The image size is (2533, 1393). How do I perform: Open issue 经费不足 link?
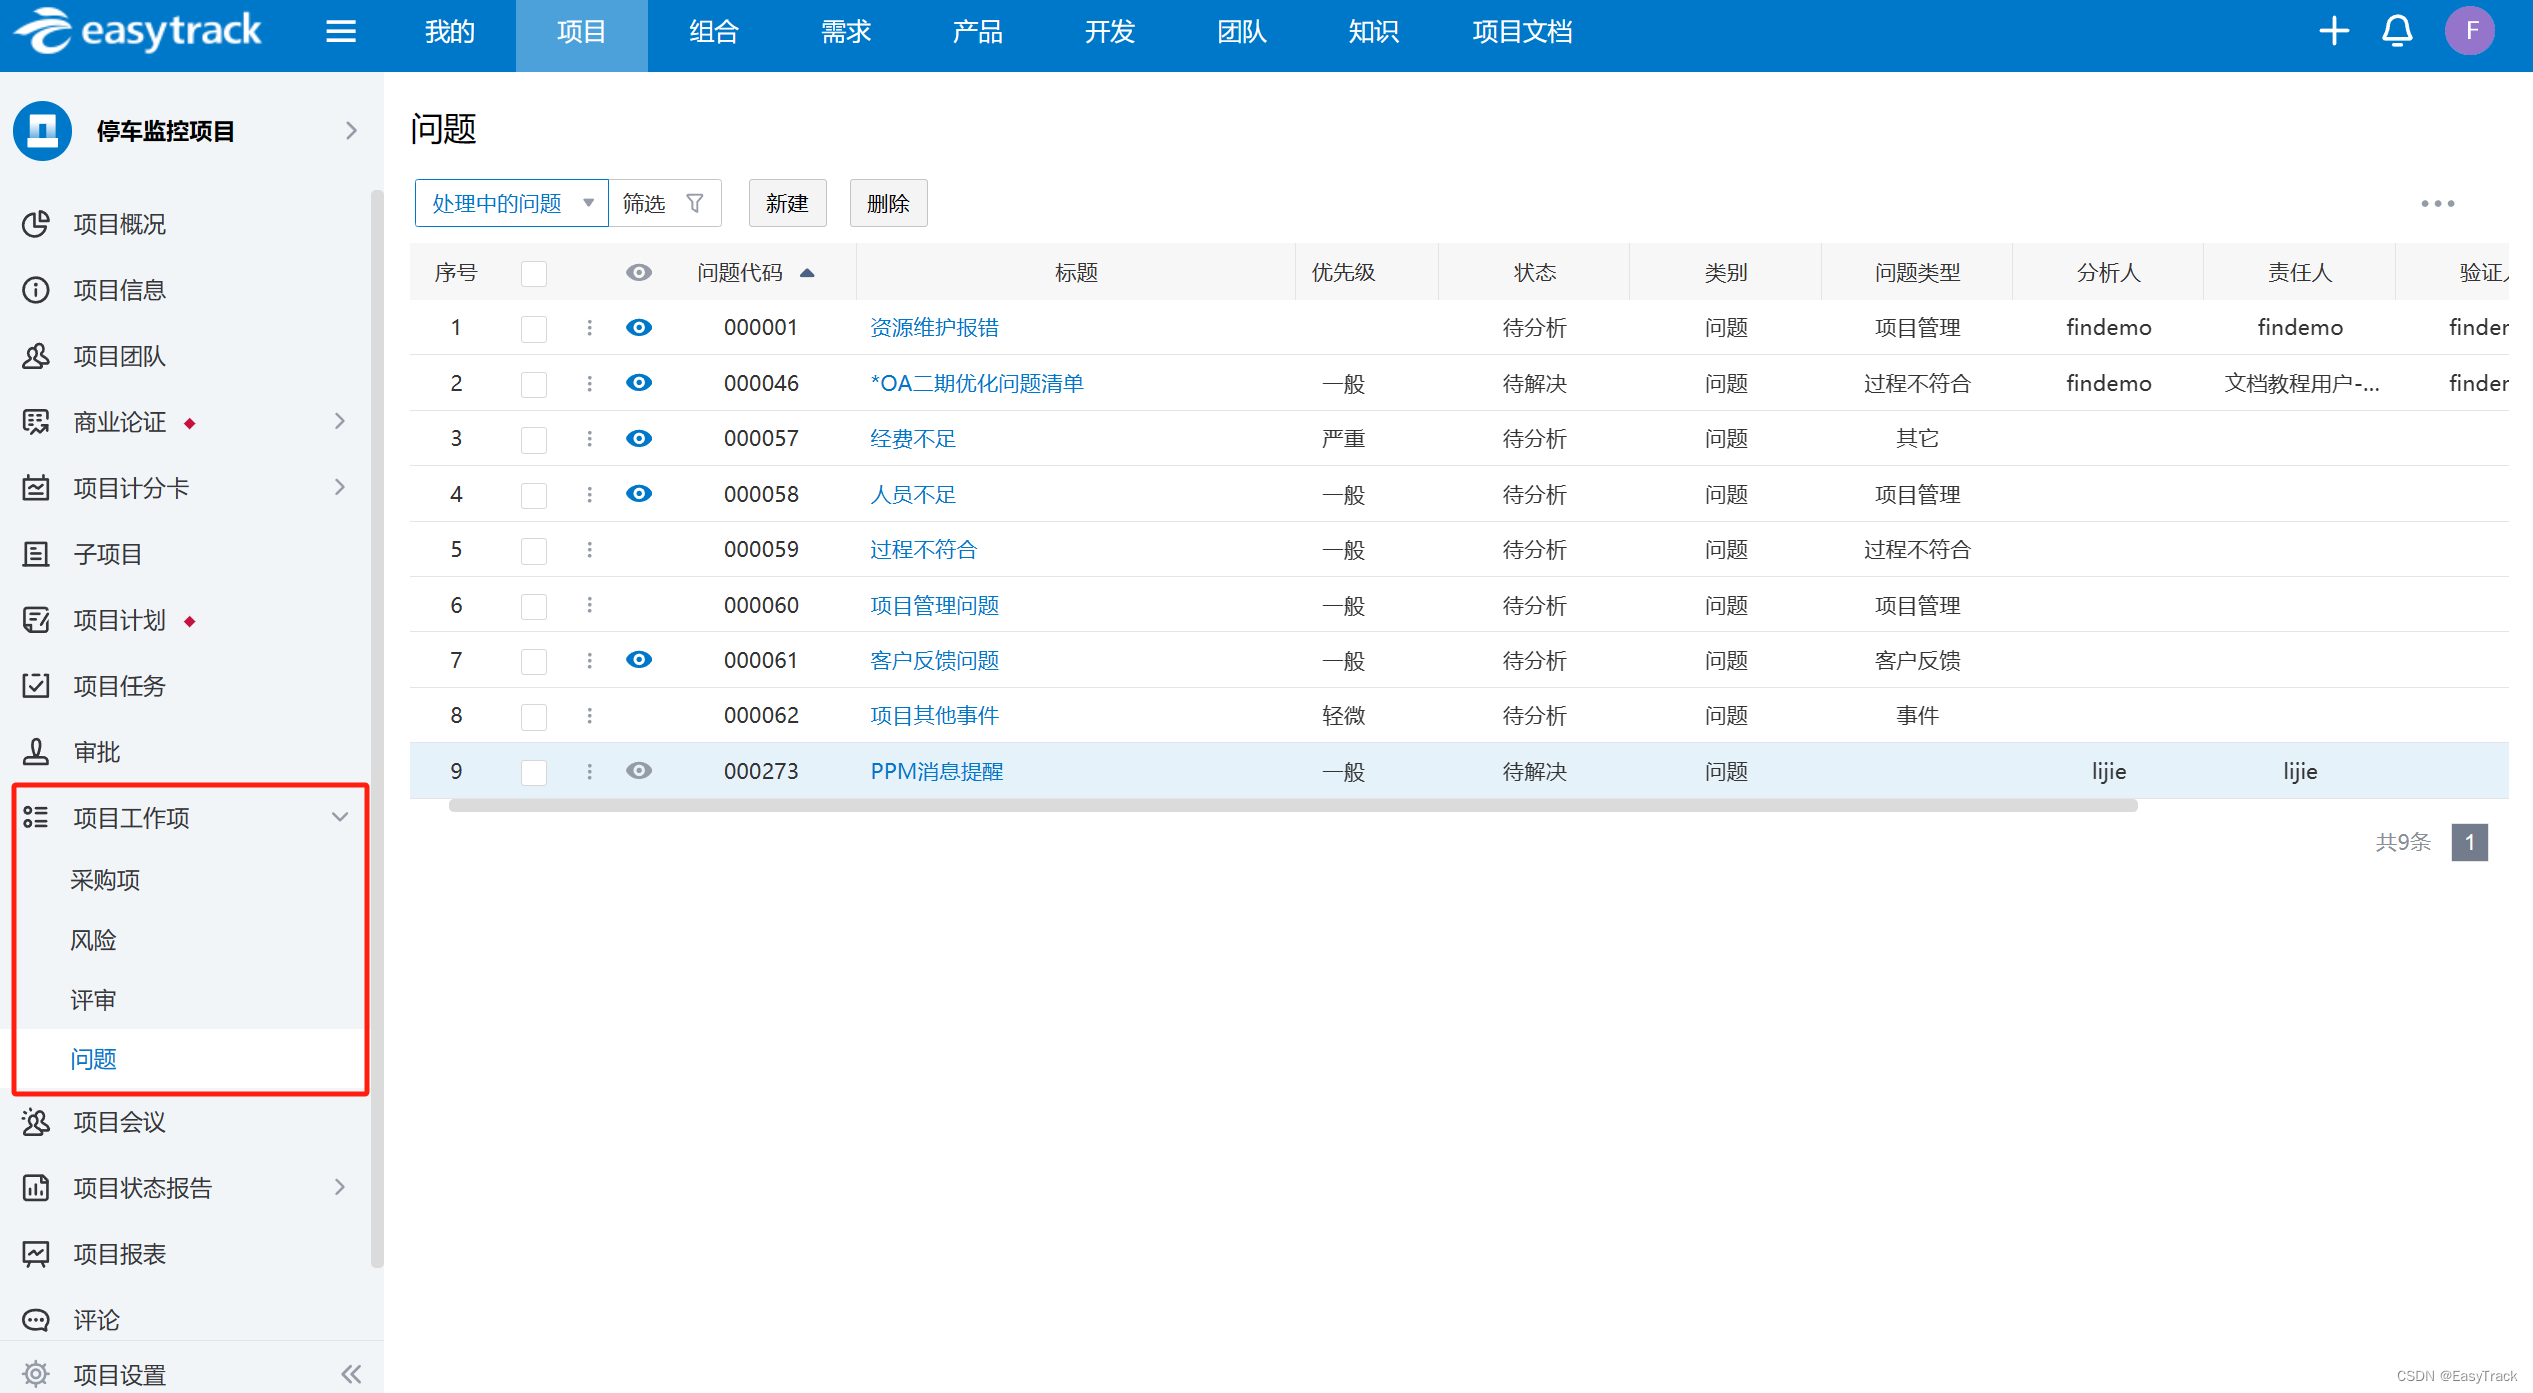click(911, 437)
